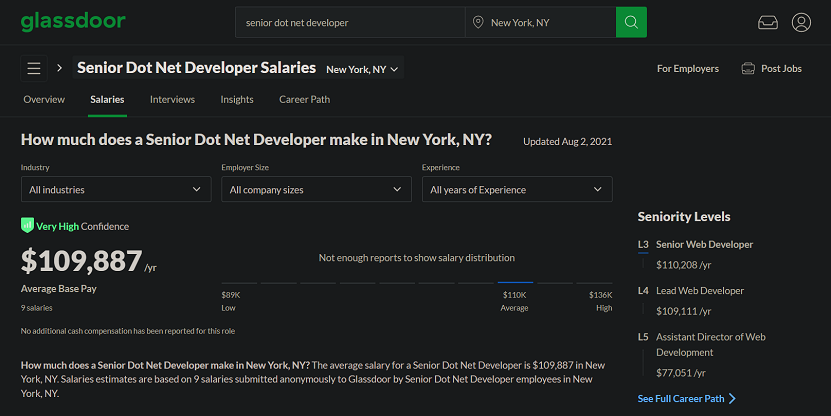The height and width of the screenshot is (416, 831).
Task: Click the L5 seniority level marker
Action: [x=643, y=337]
